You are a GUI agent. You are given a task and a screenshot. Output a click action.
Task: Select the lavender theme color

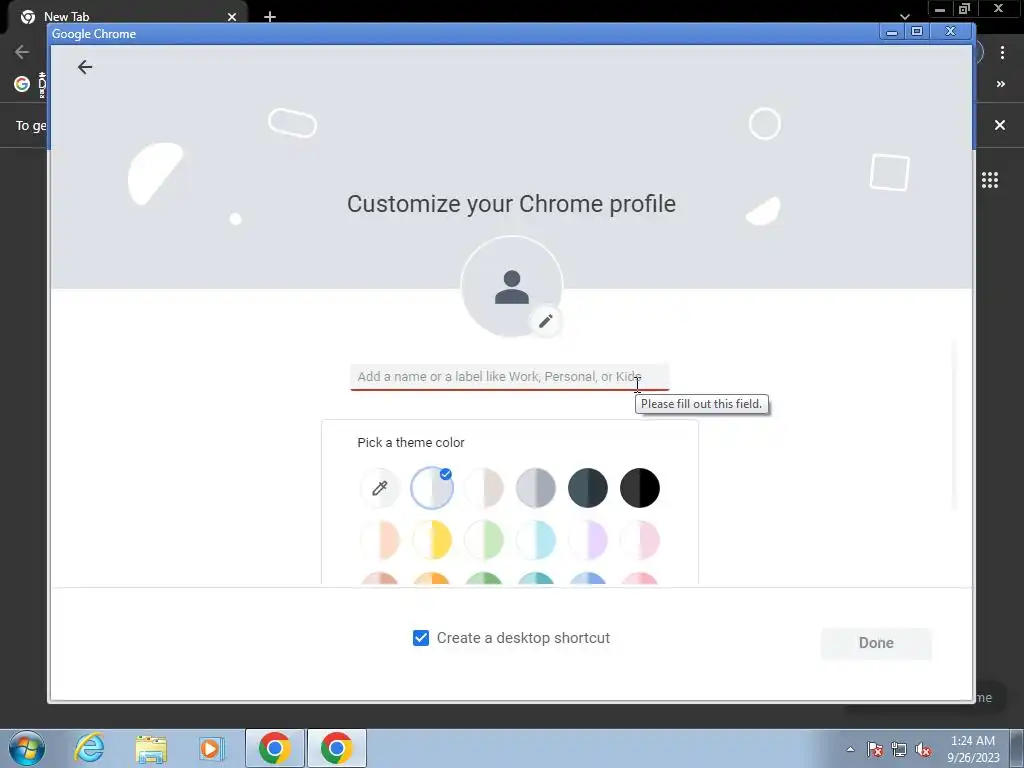point(588,540)
